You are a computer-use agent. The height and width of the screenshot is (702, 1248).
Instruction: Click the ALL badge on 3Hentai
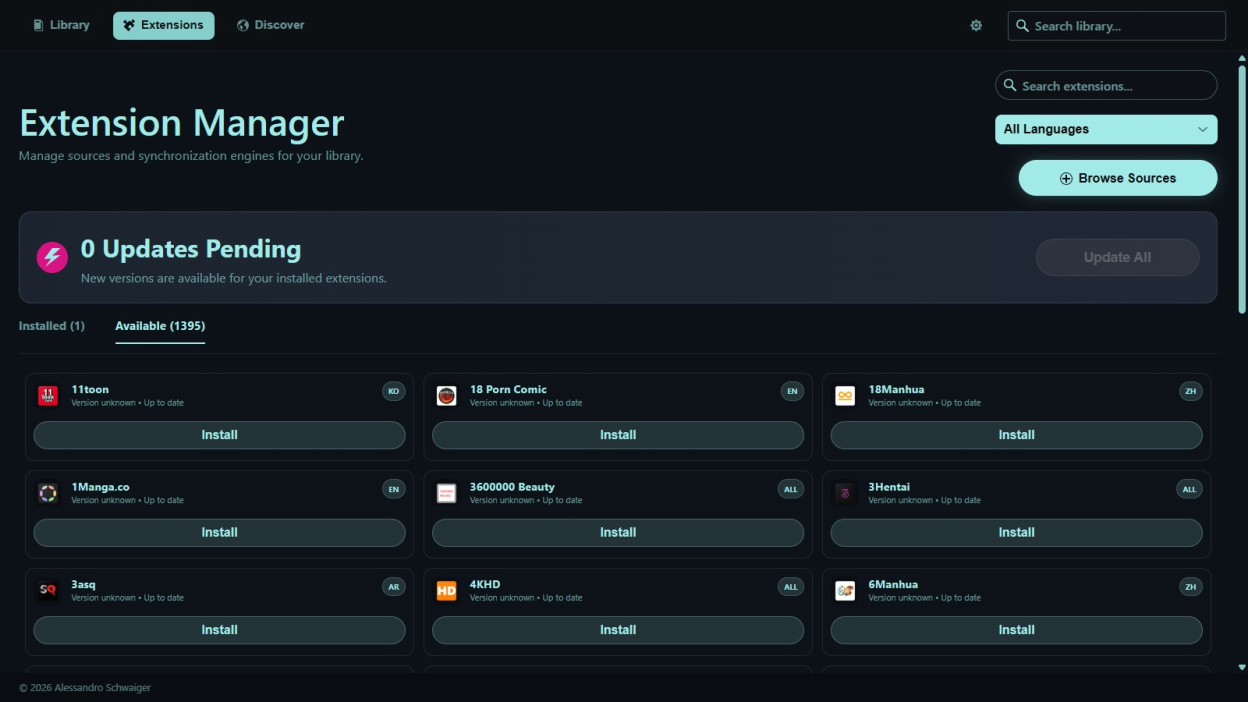pos(1189,489)
